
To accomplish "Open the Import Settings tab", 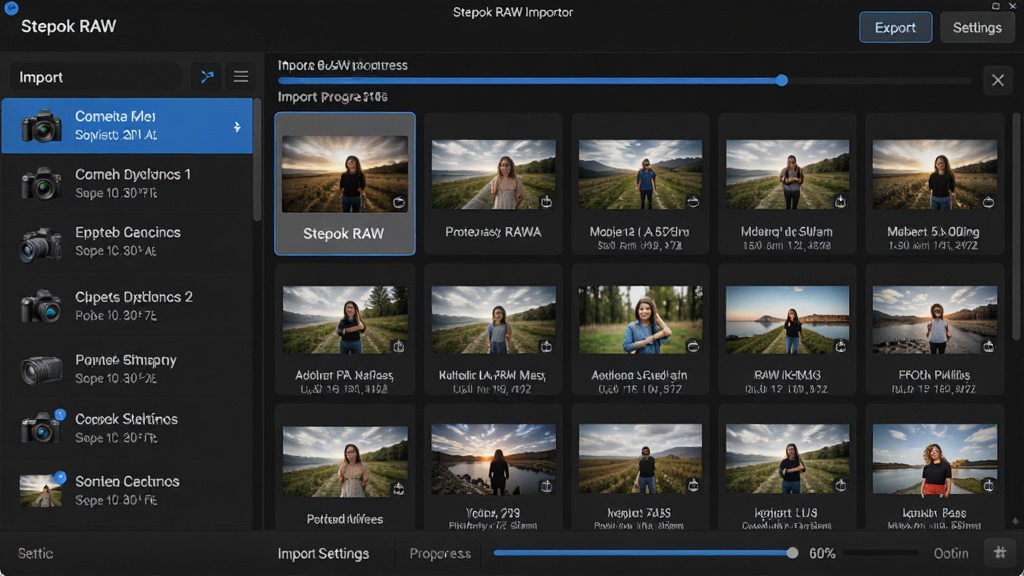I will [x=323, y=554].
